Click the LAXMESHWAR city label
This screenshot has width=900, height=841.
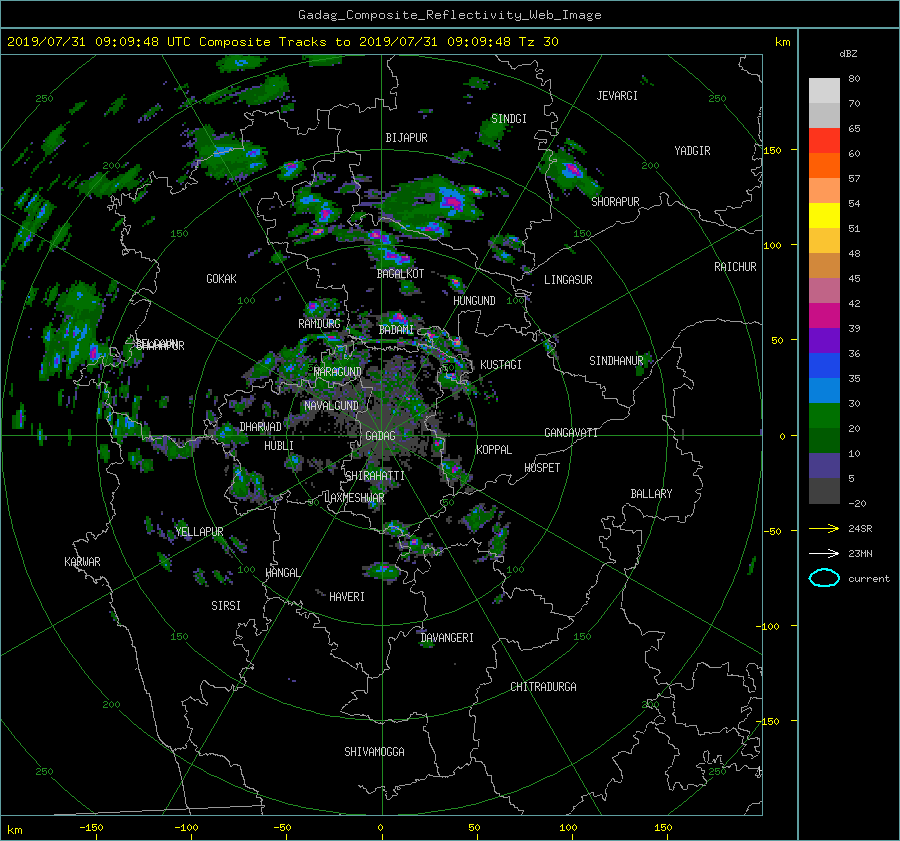click(x=354, y=498)
